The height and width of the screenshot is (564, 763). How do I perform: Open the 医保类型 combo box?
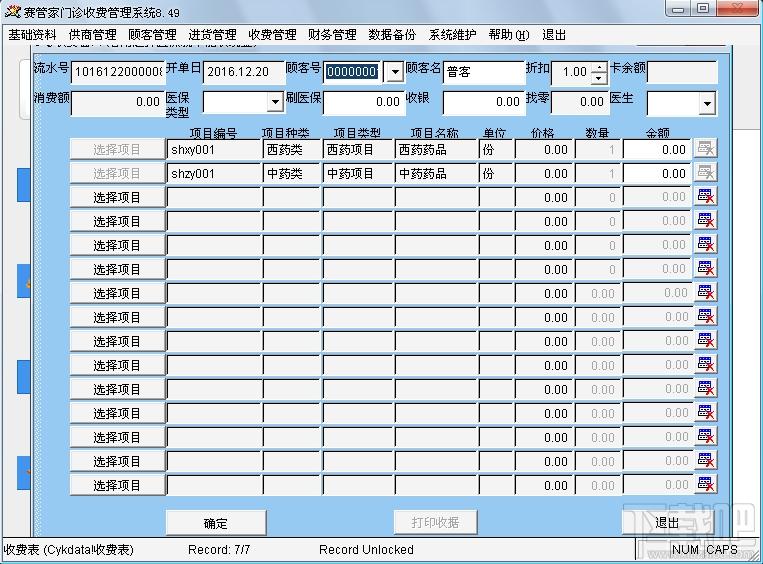(x=275, y=102)
